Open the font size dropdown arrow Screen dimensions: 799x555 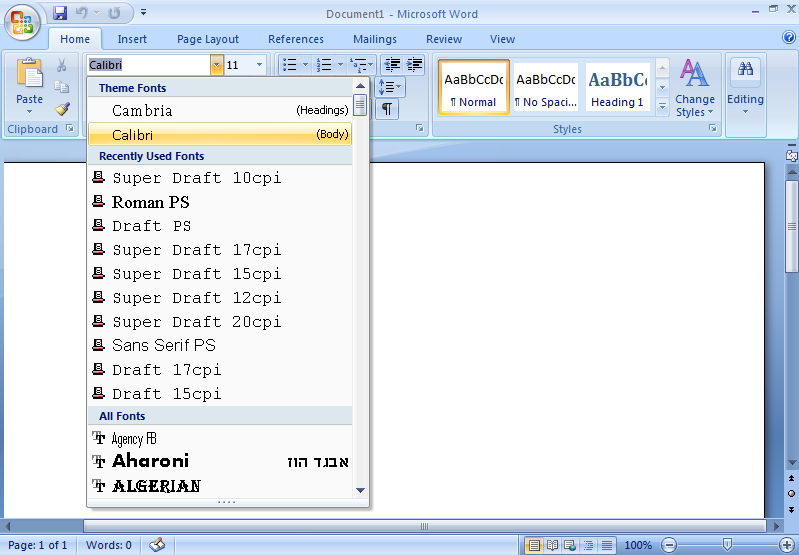(259, 65)
